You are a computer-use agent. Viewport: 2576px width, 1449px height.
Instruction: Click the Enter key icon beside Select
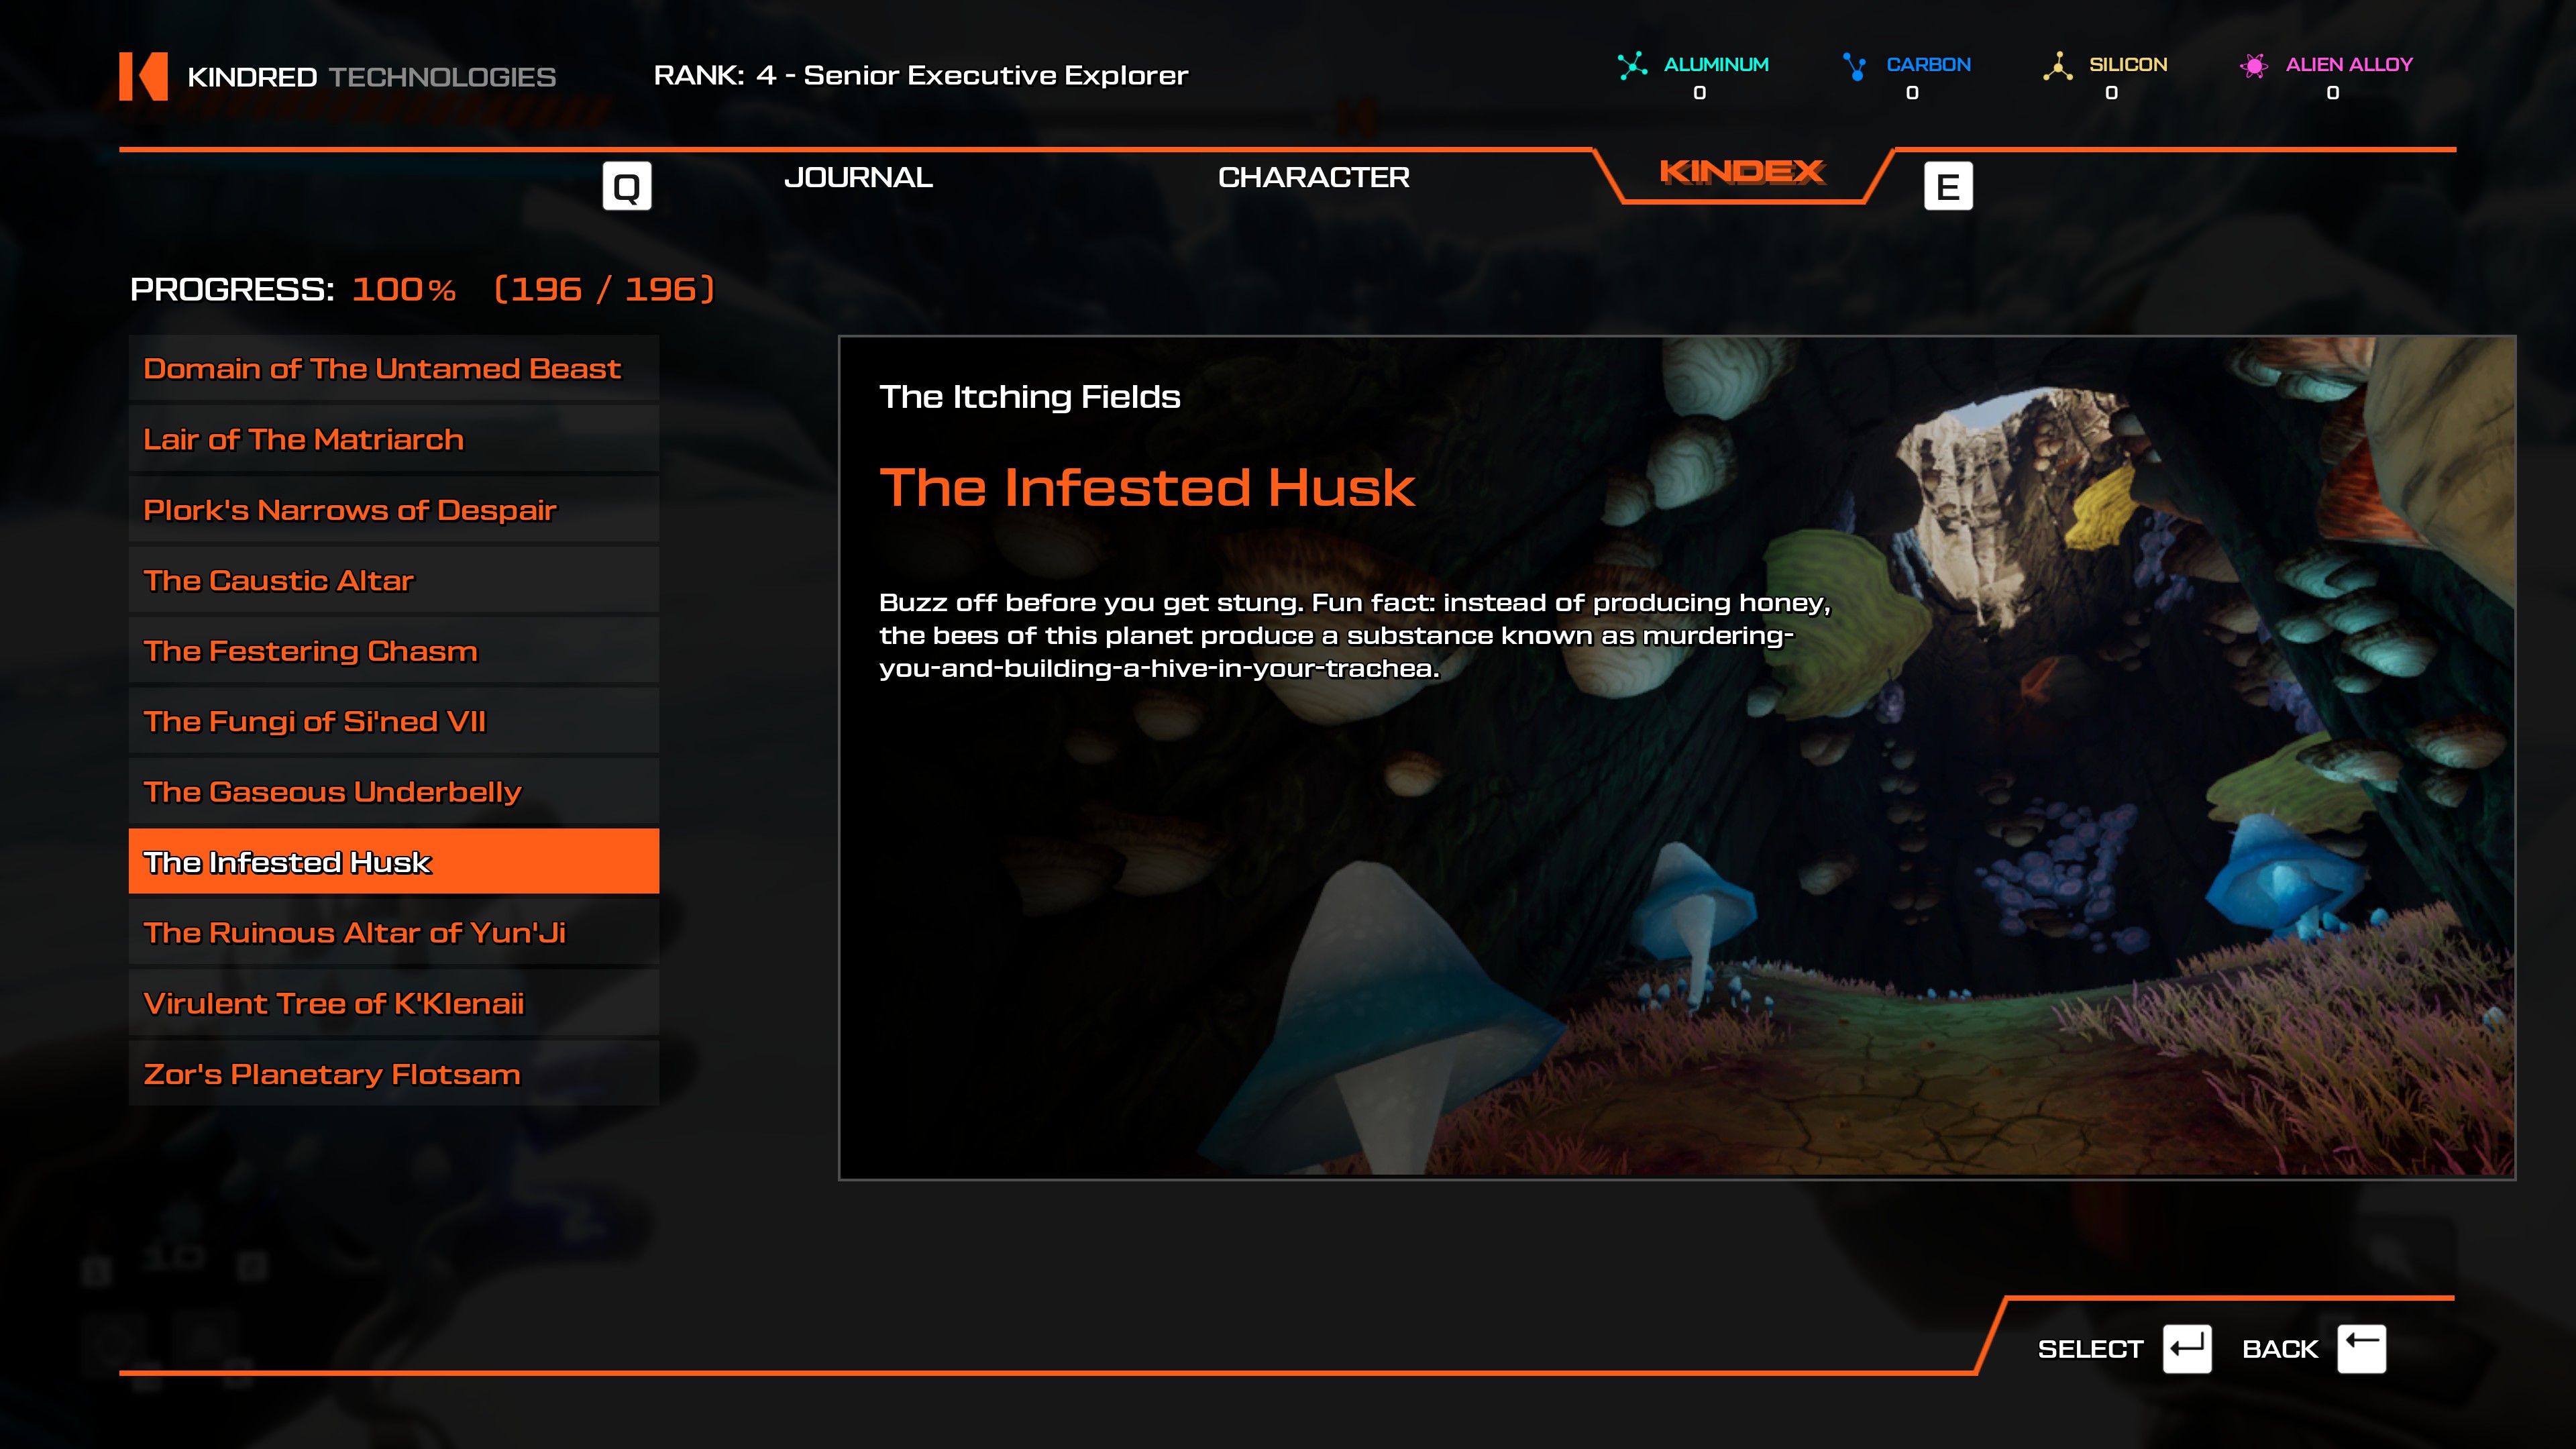[x=2187, y=1349]
